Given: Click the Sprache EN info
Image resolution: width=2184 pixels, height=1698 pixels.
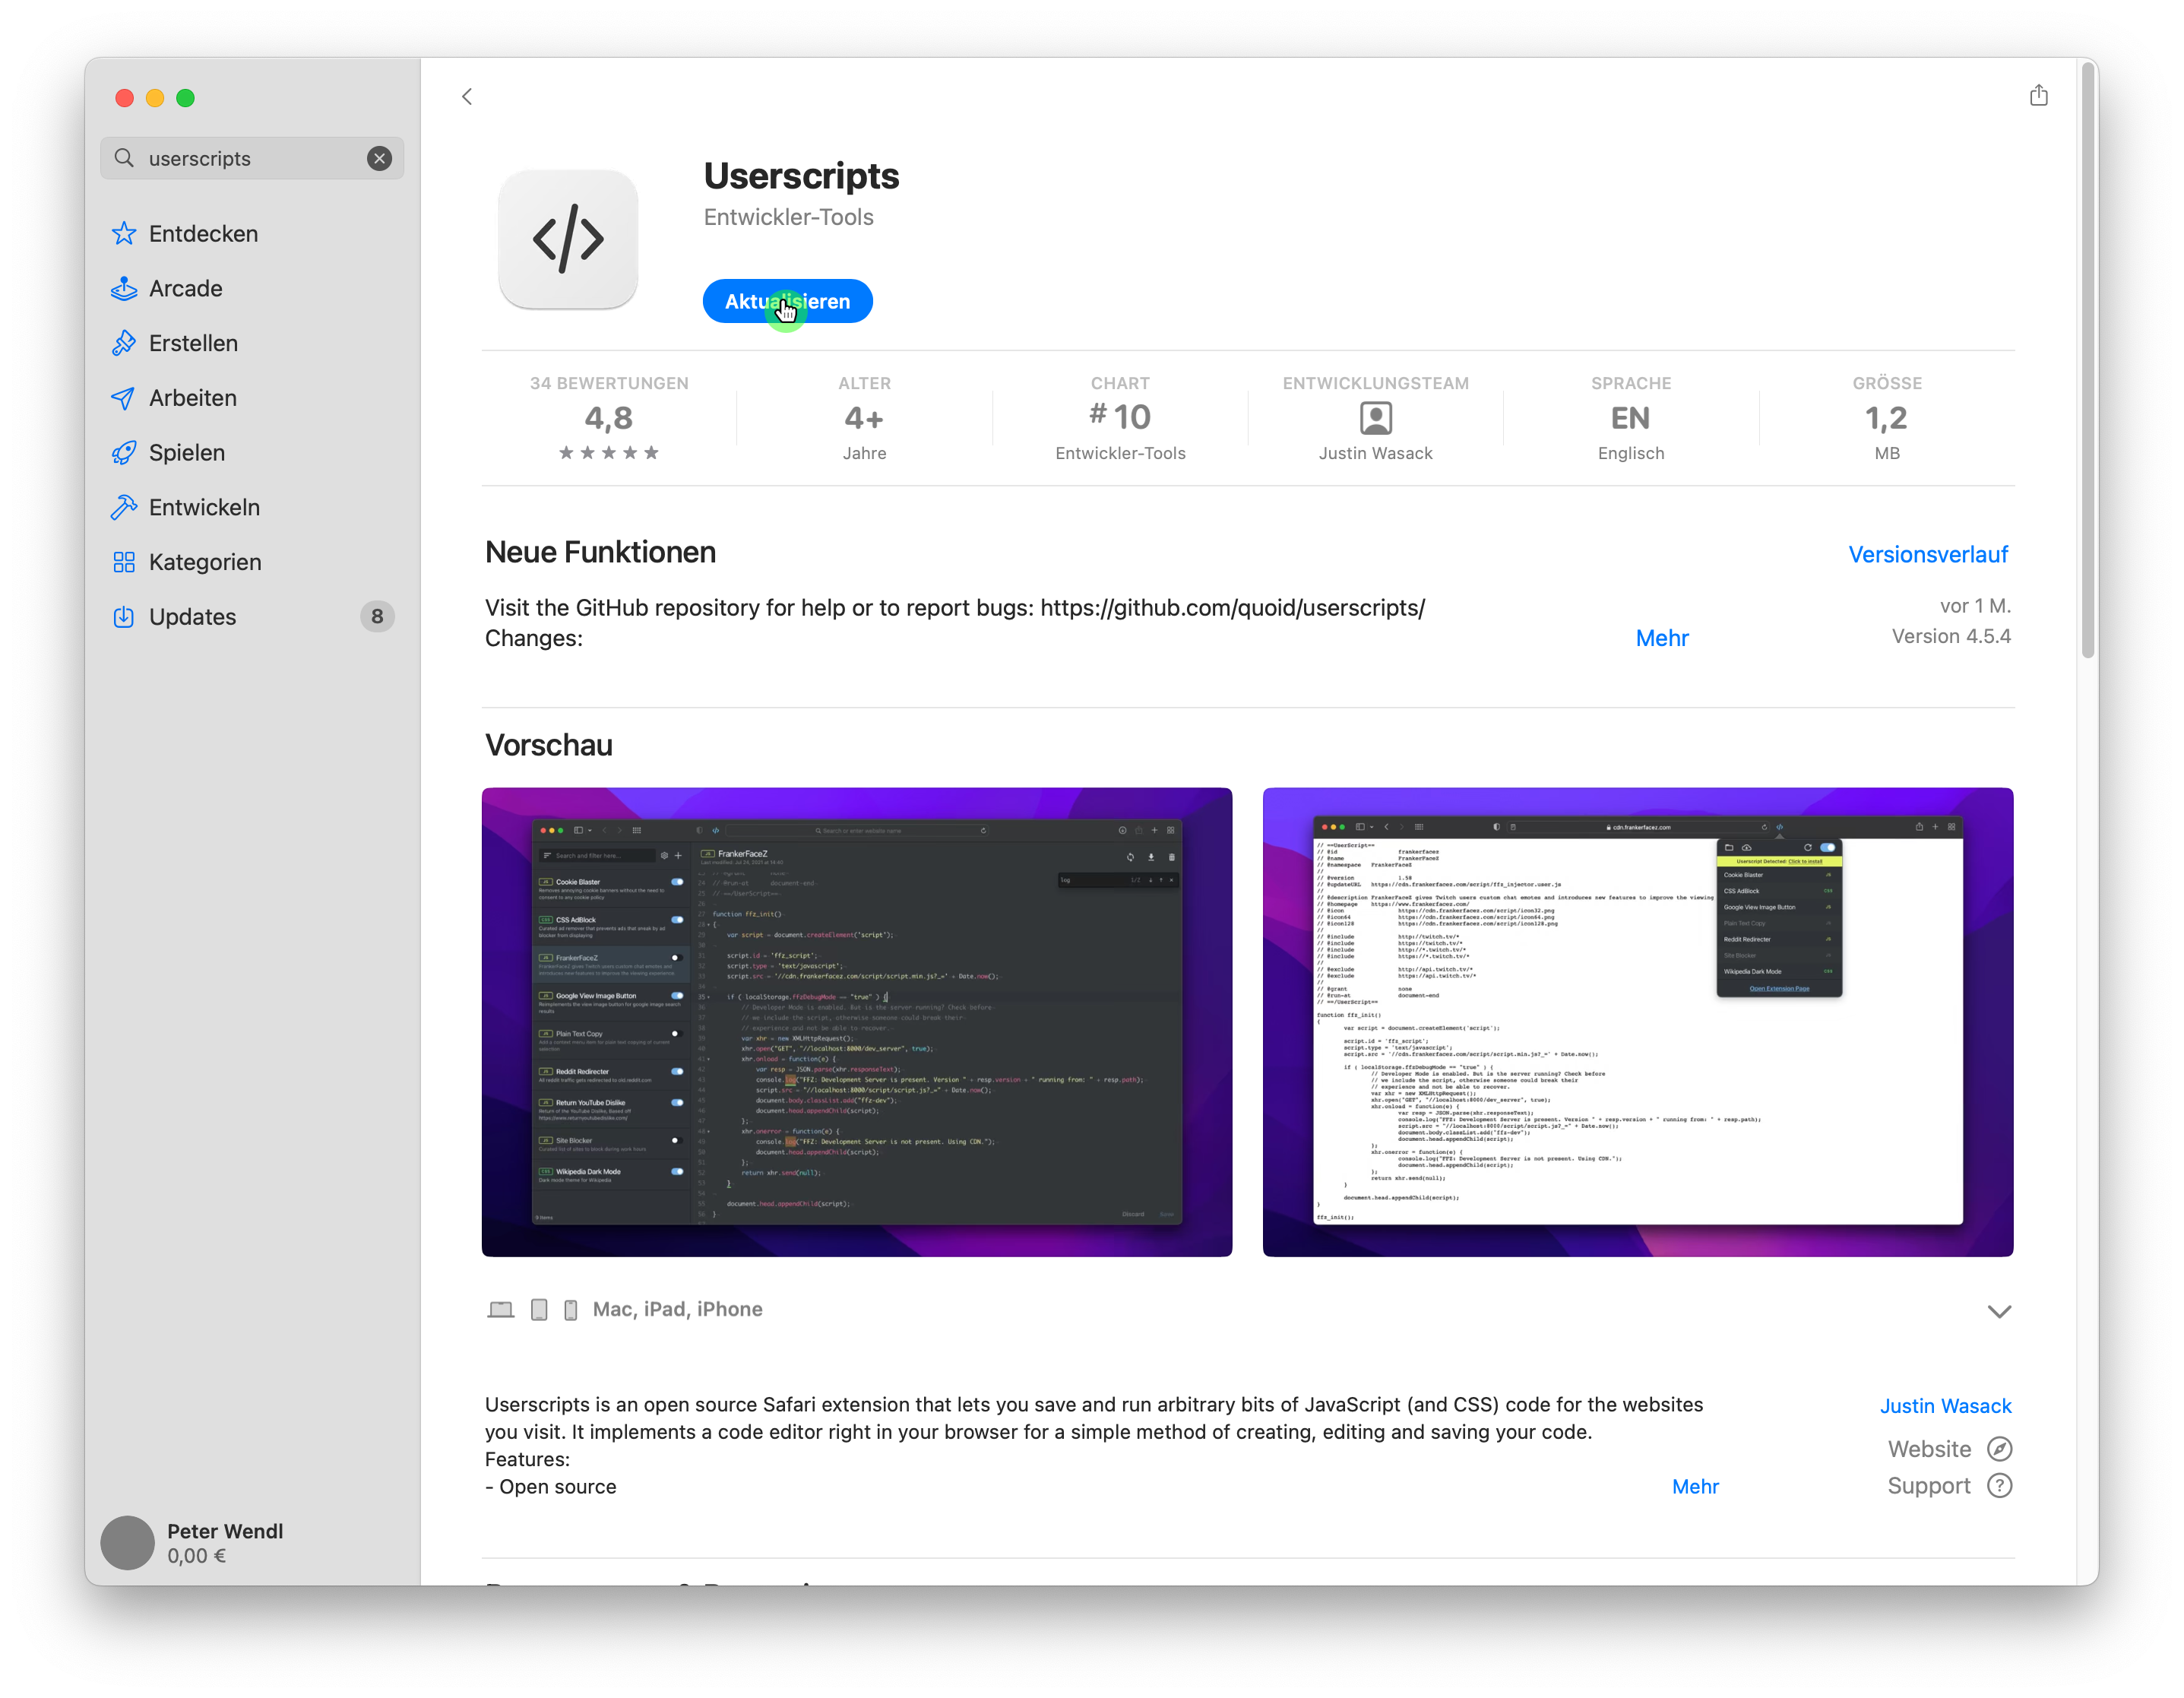Looking at the screenshot, I should [1631, 418].
